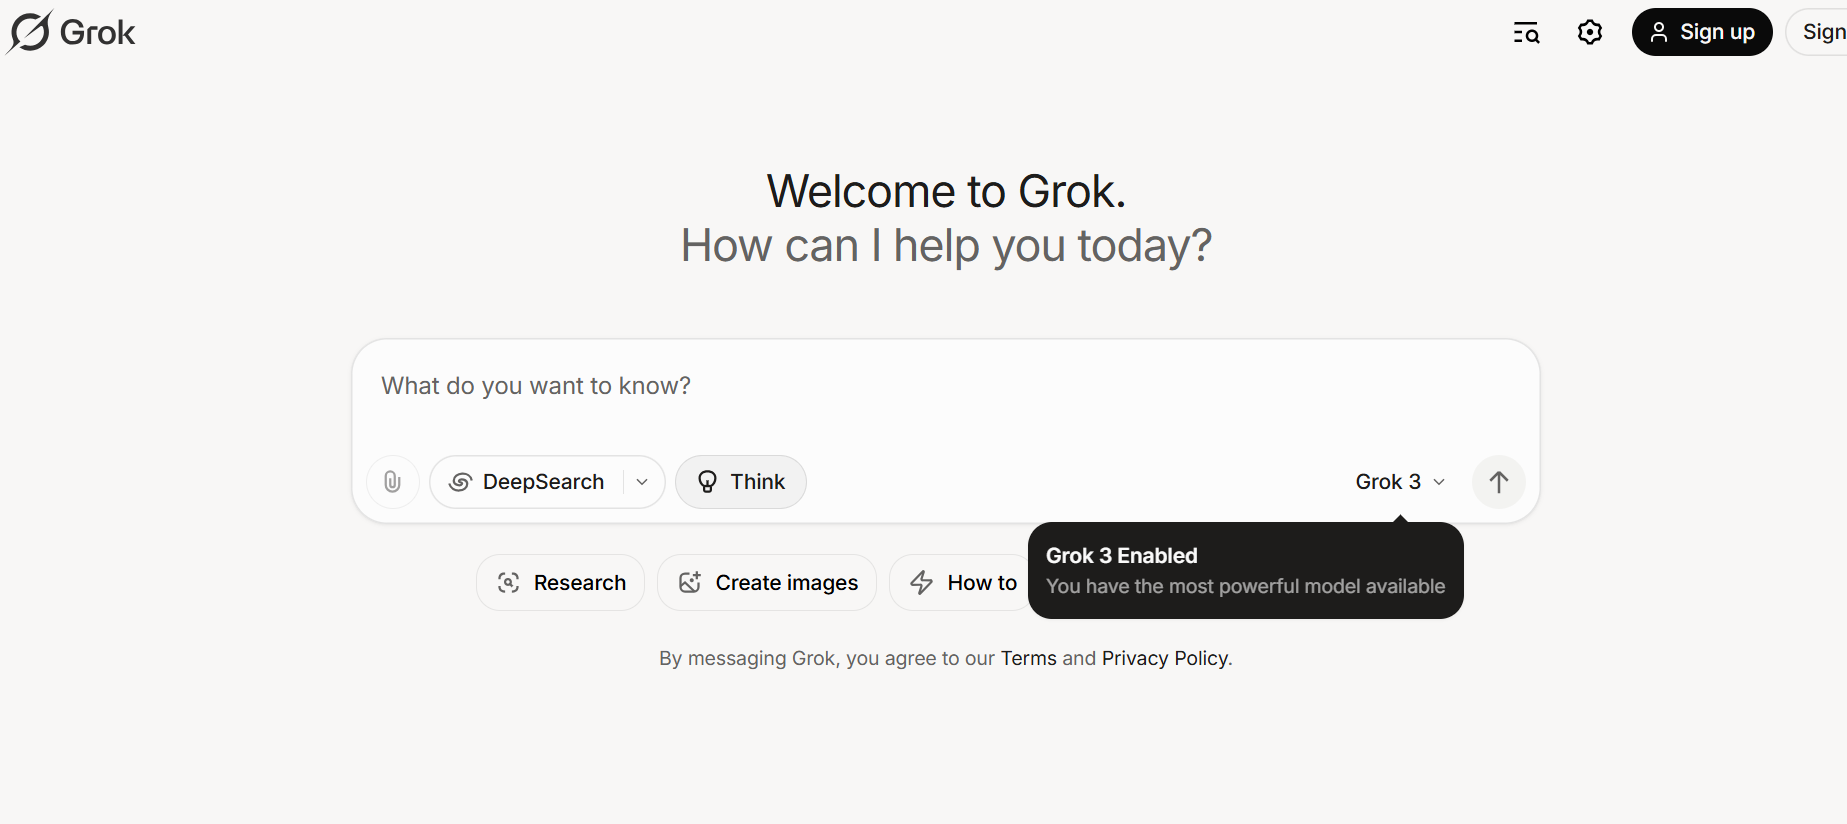Open the Grok 3 model selector
Screen dimensions: 1847x824
tap(1399, 482)
